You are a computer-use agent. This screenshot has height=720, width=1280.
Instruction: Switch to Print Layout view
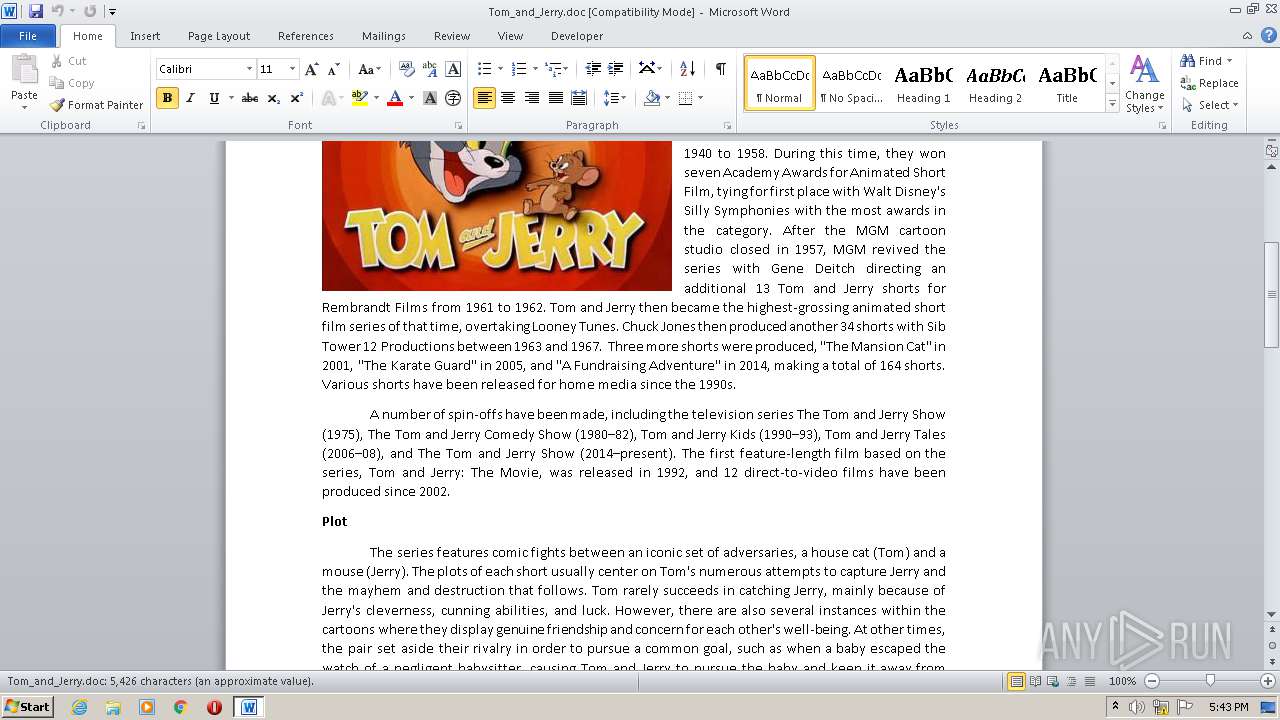tap(1016, 681)
